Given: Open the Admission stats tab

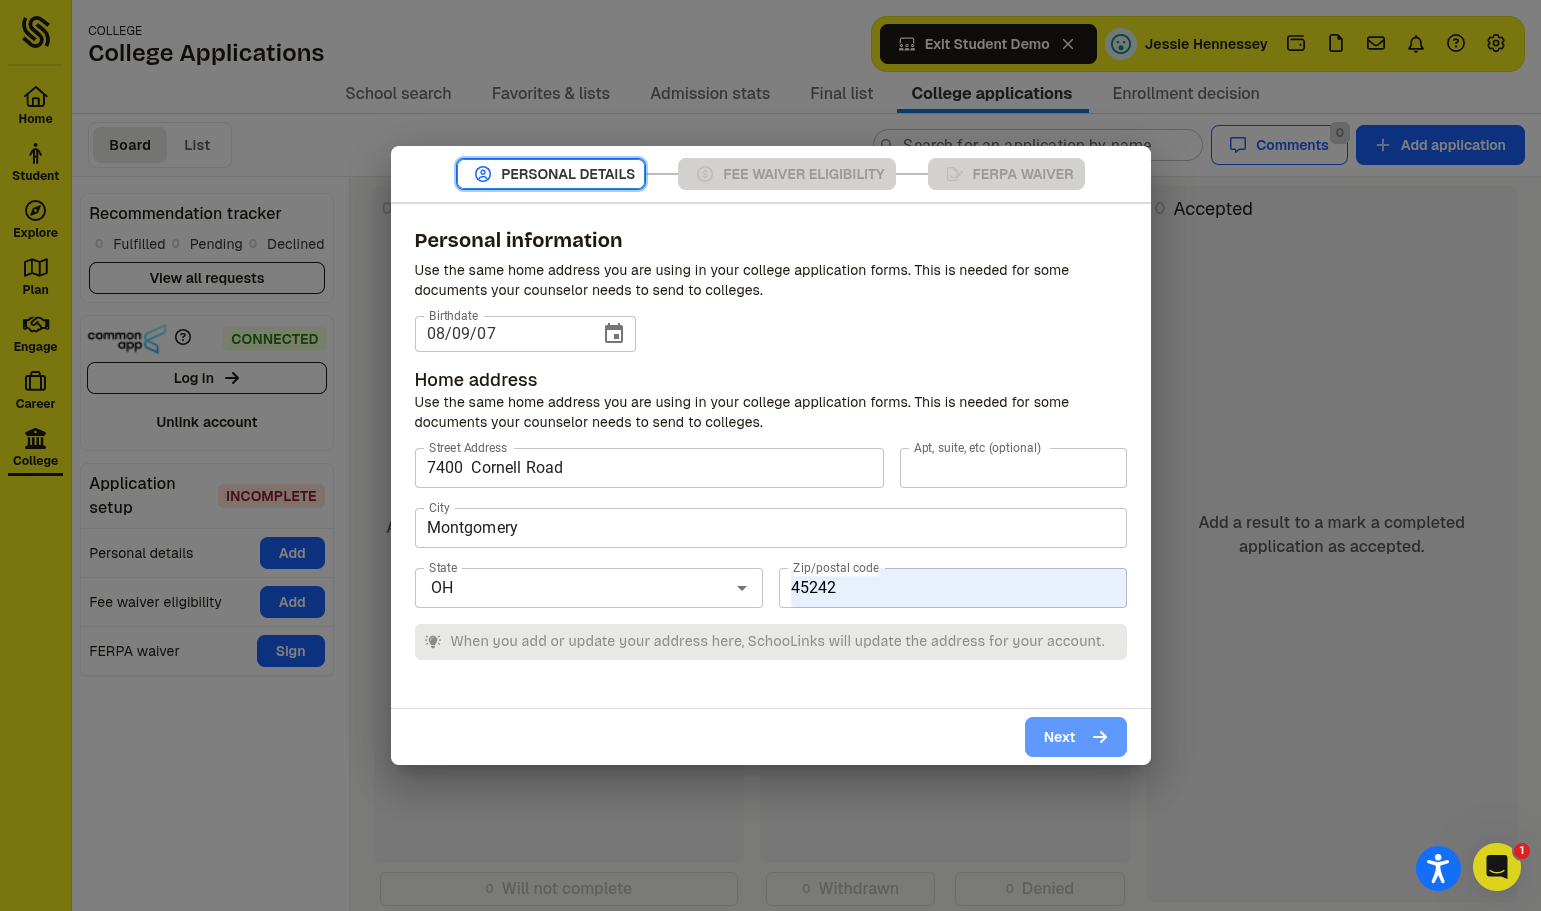Looking at the screenshot, I should [x=710, y=93].
